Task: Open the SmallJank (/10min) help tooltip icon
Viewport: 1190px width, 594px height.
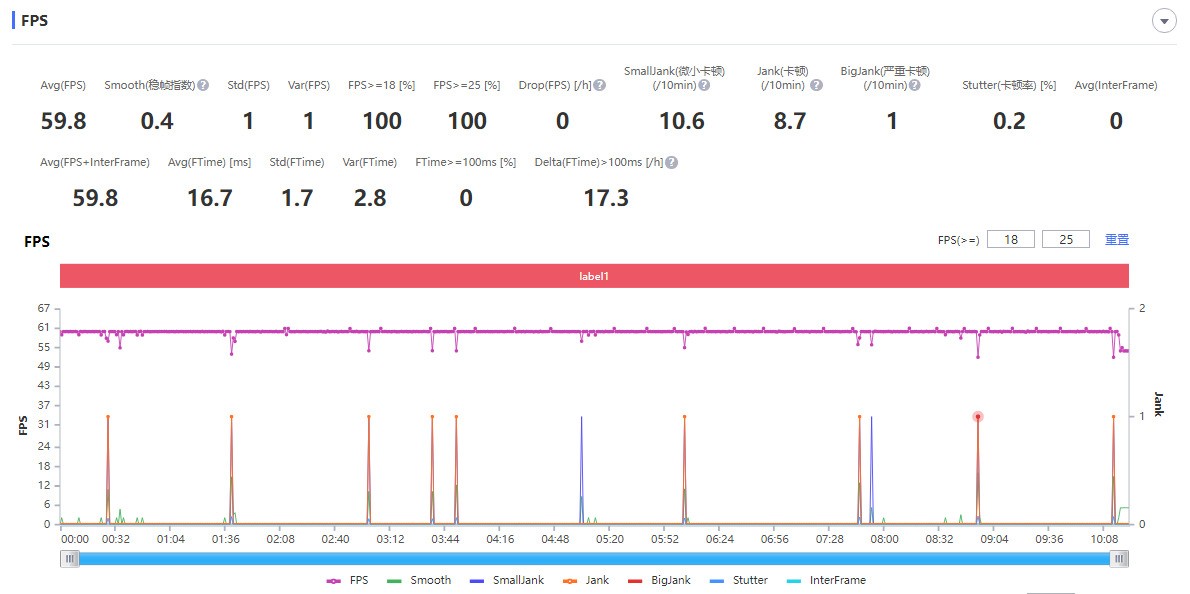Action: tap(704, 86)
